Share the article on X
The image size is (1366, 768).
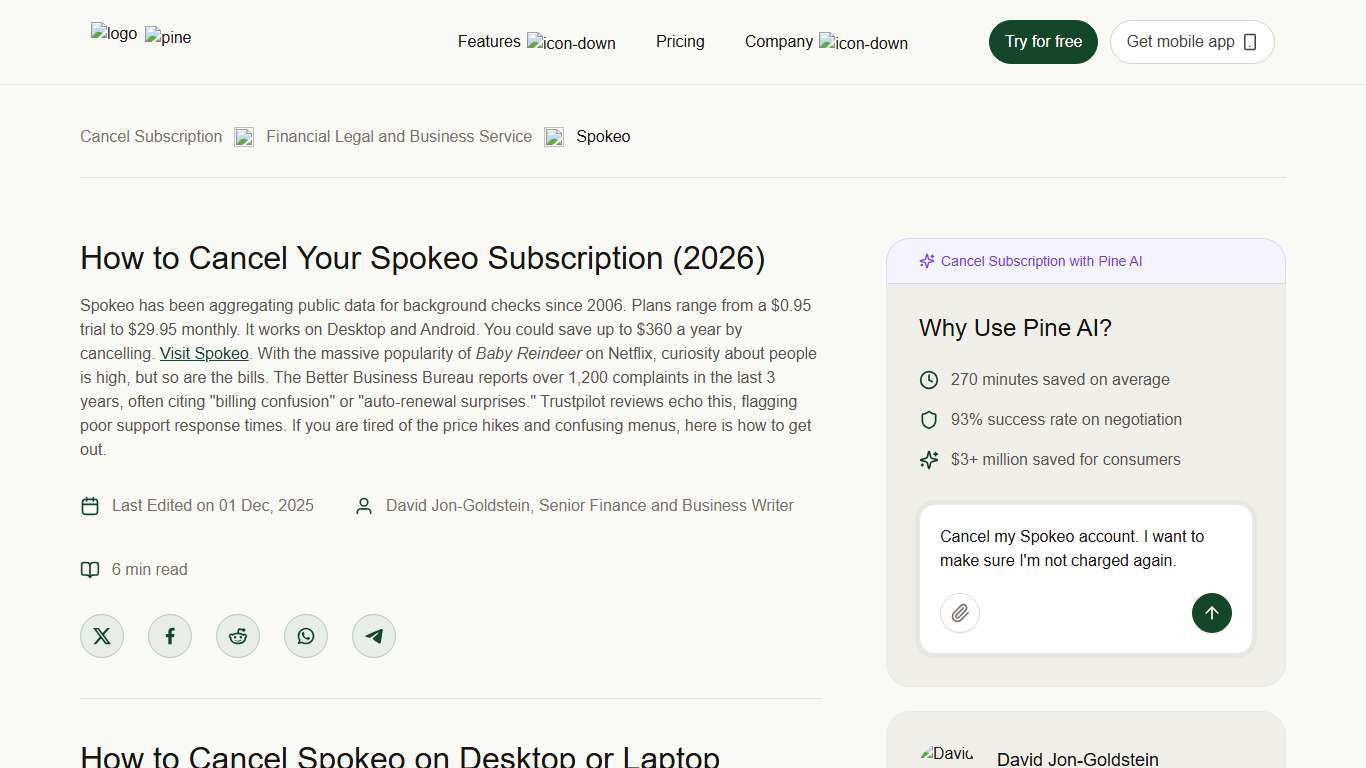pyautogui.click(x=102, y=635)
